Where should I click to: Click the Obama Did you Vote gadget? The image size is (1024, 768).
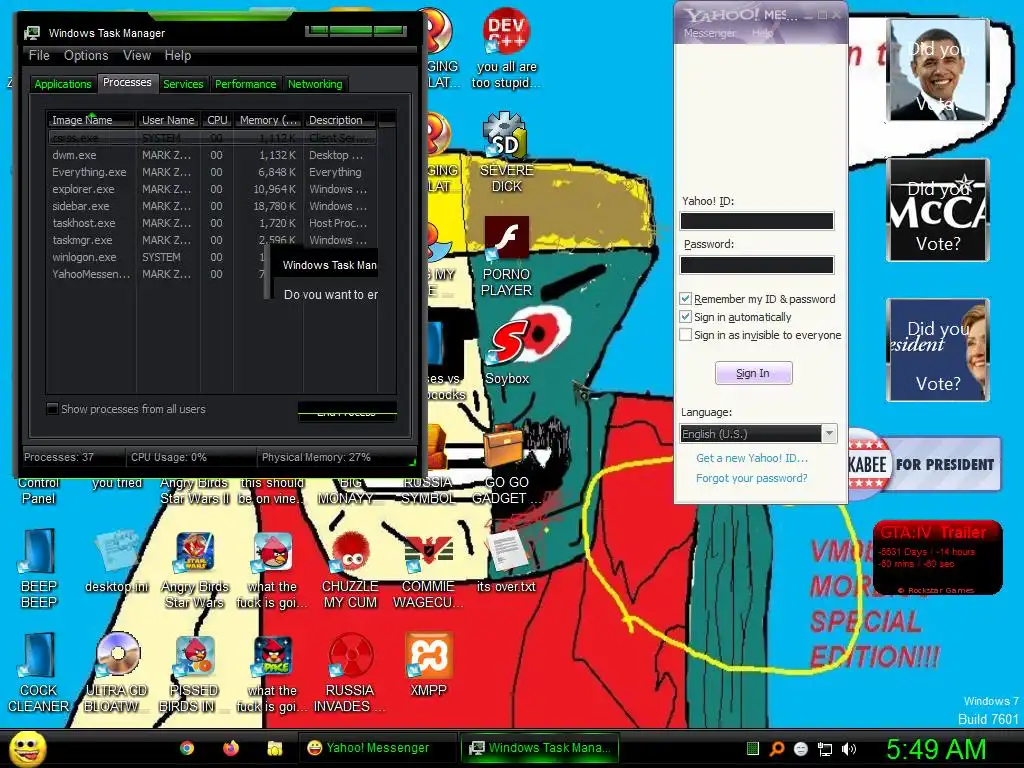pos(938,70)
